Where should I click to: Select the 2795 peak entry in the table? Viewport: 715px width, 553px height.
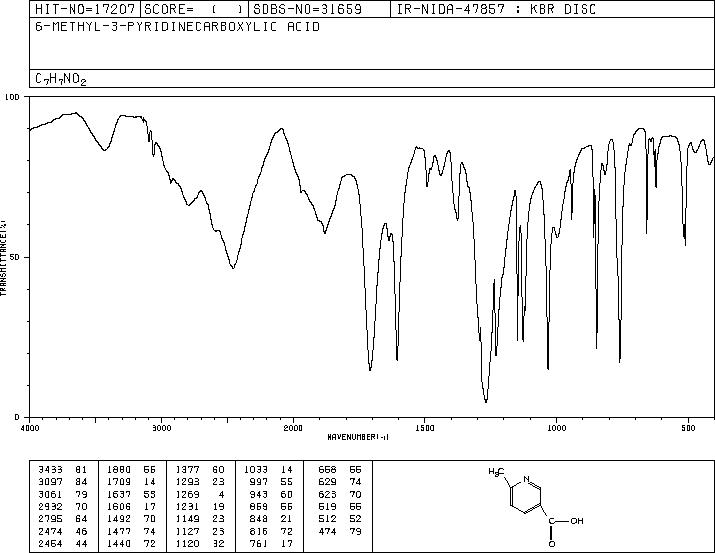(63, 519)
